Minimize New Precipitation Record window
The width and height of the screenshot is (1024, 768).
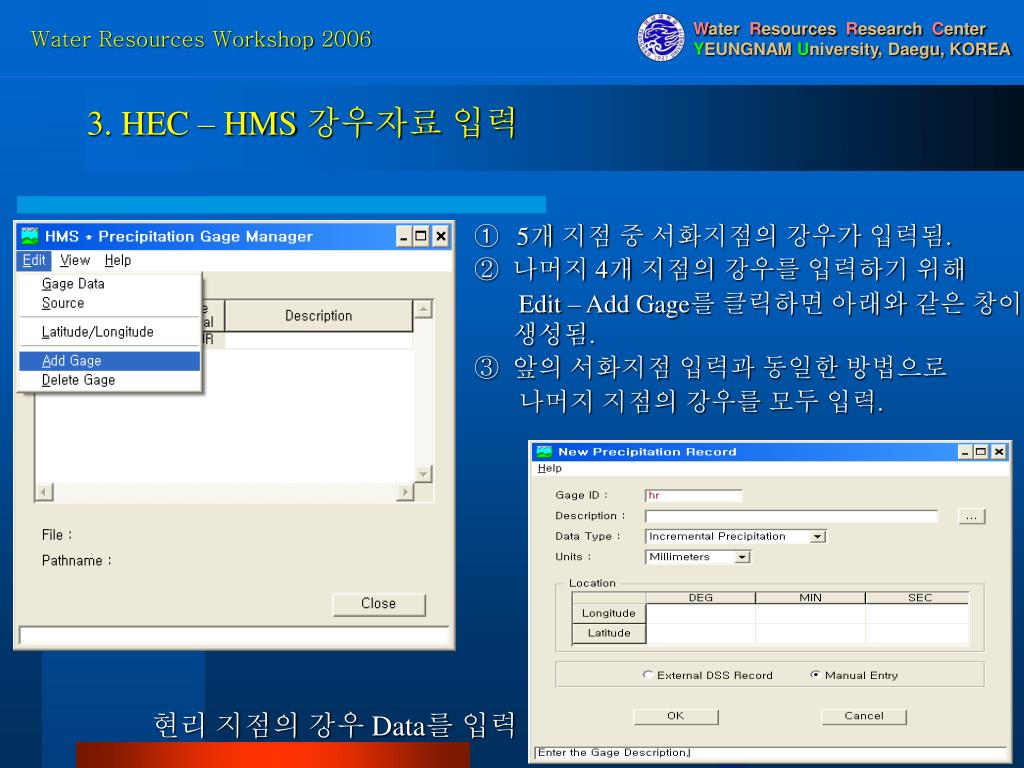coord(965,452)
